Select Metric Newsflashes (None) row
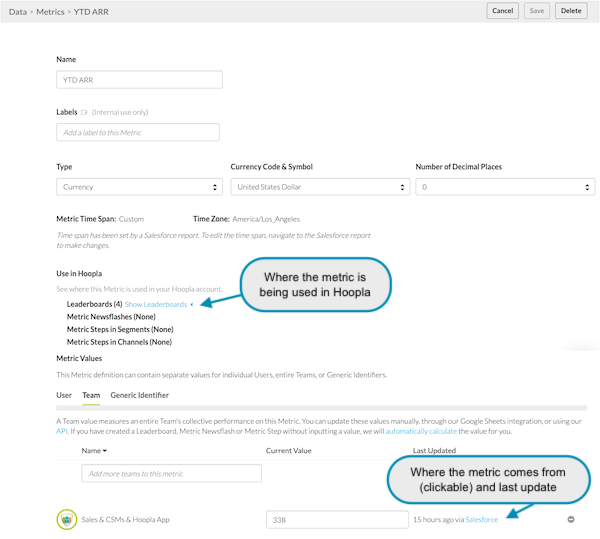 click(x=111, y=317)
